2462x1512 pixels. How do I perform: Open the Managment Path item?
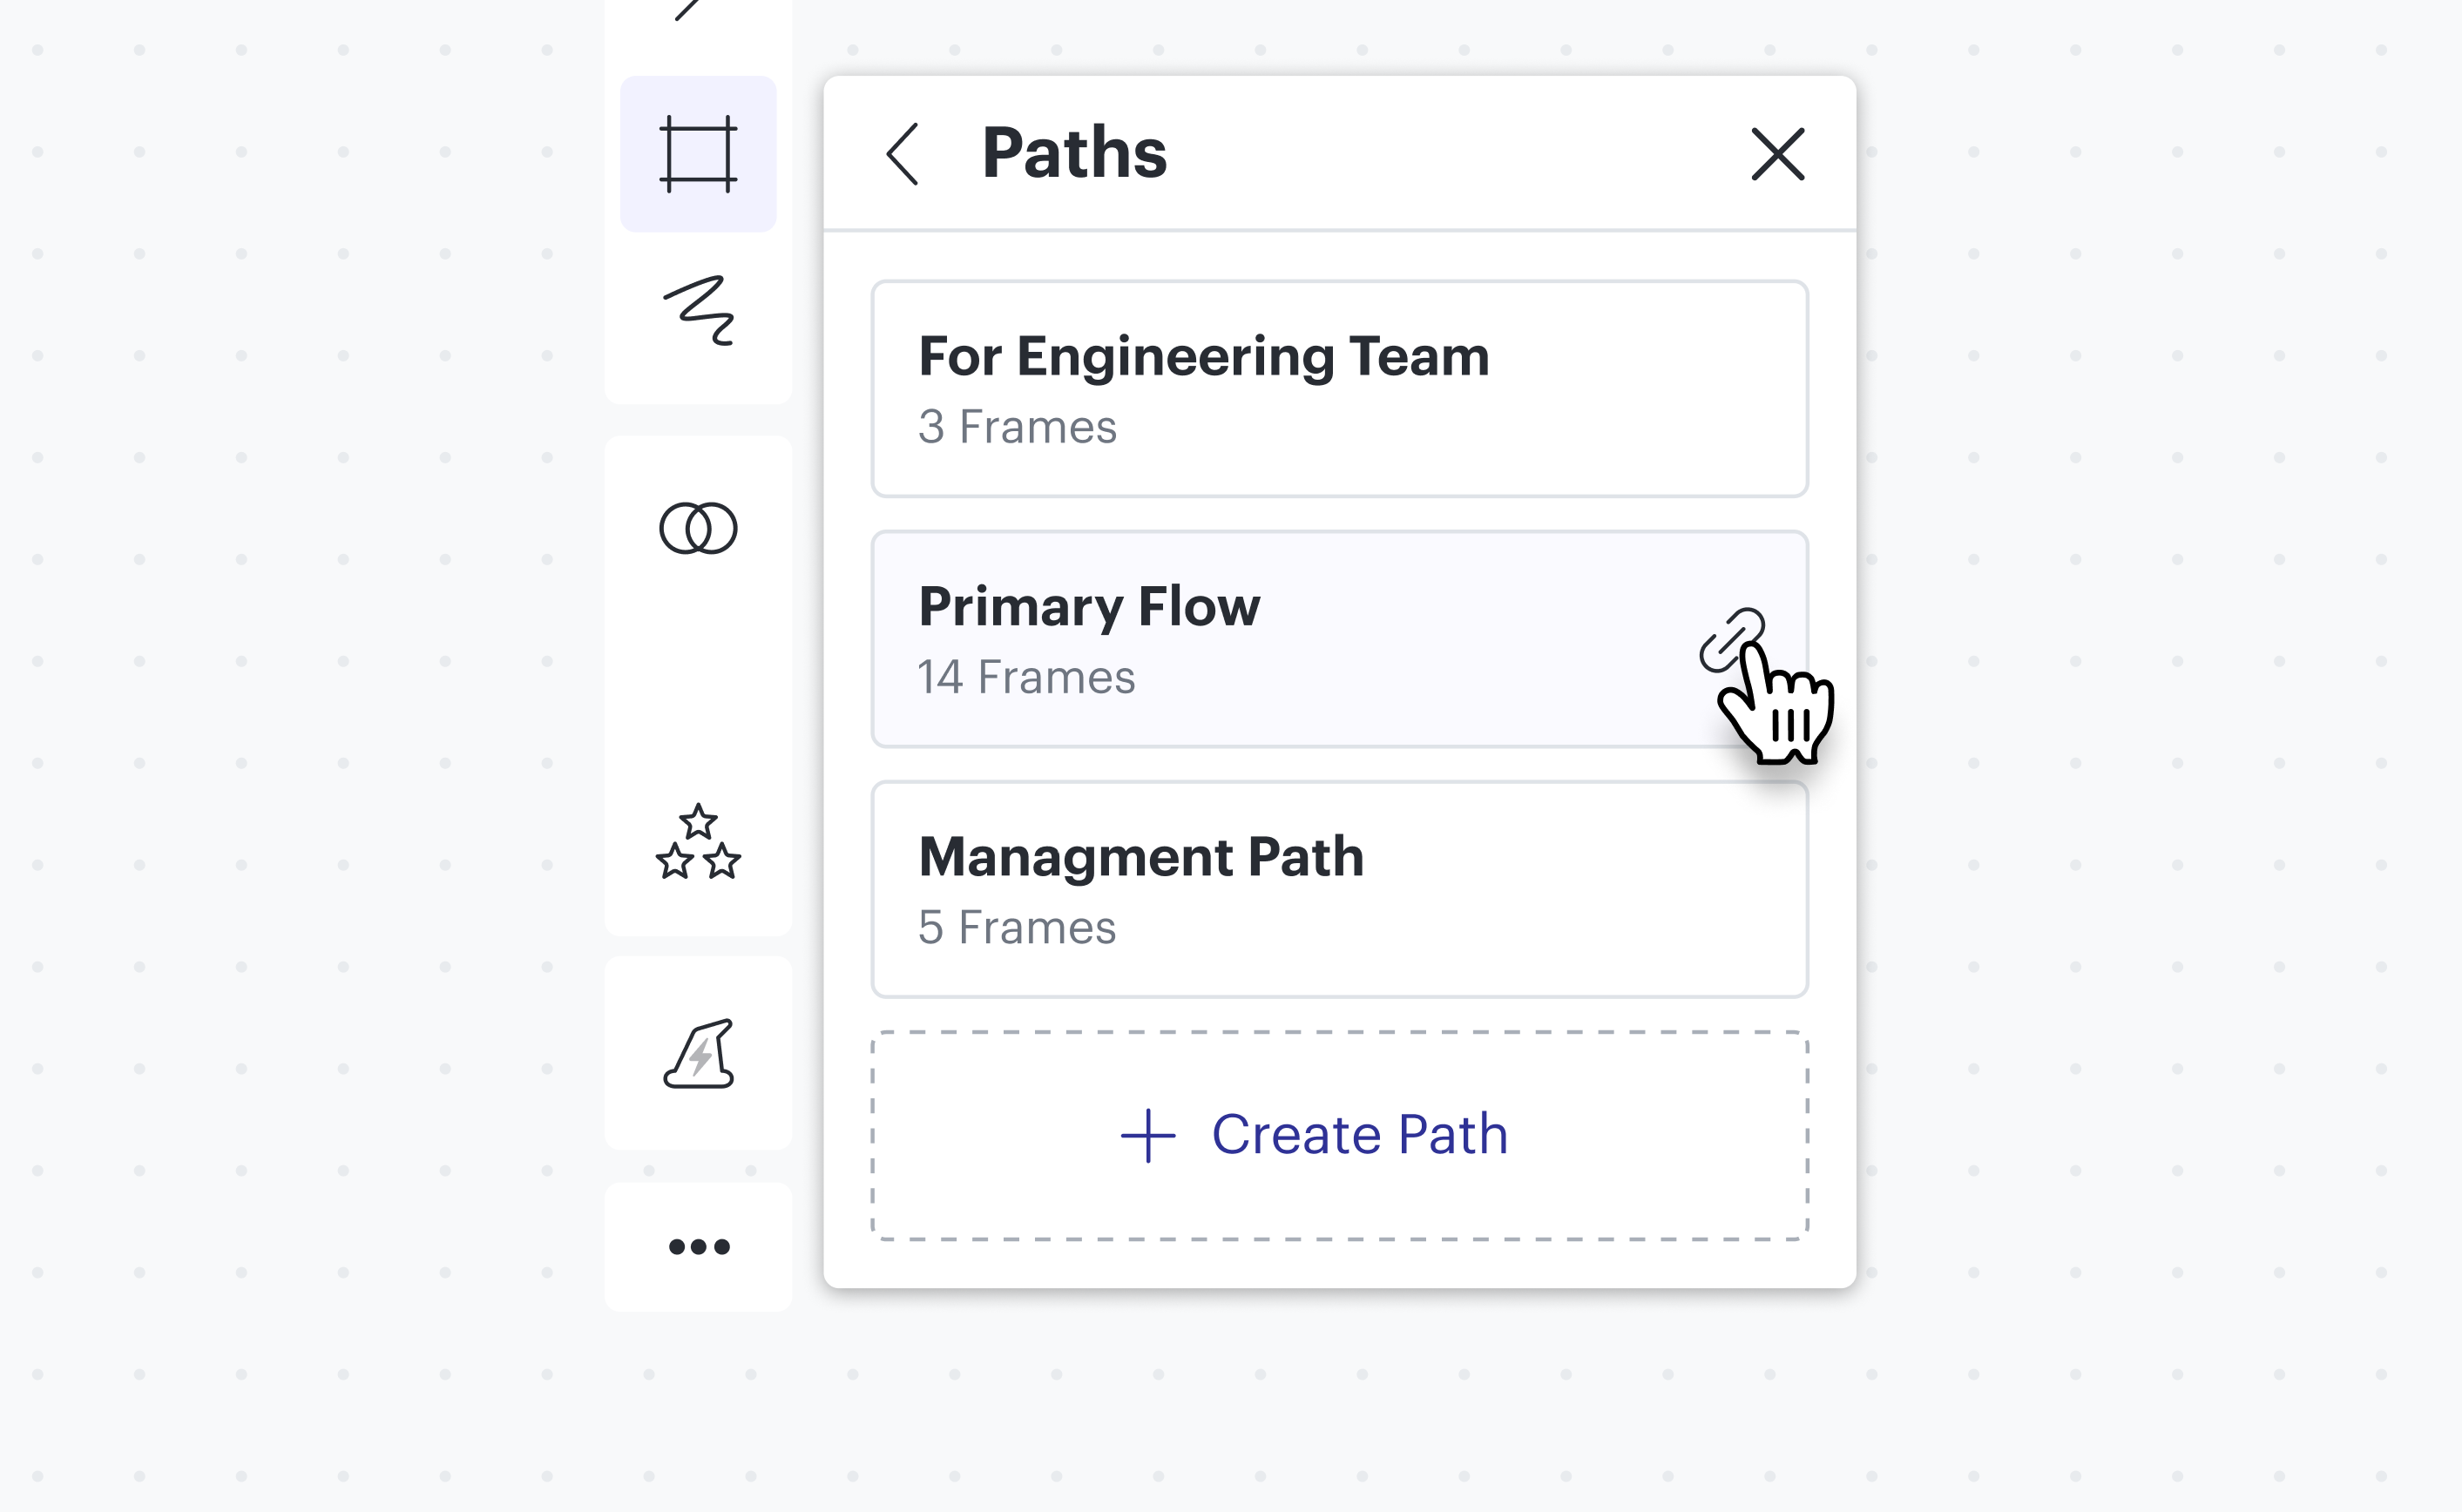tap(1140, 857)
